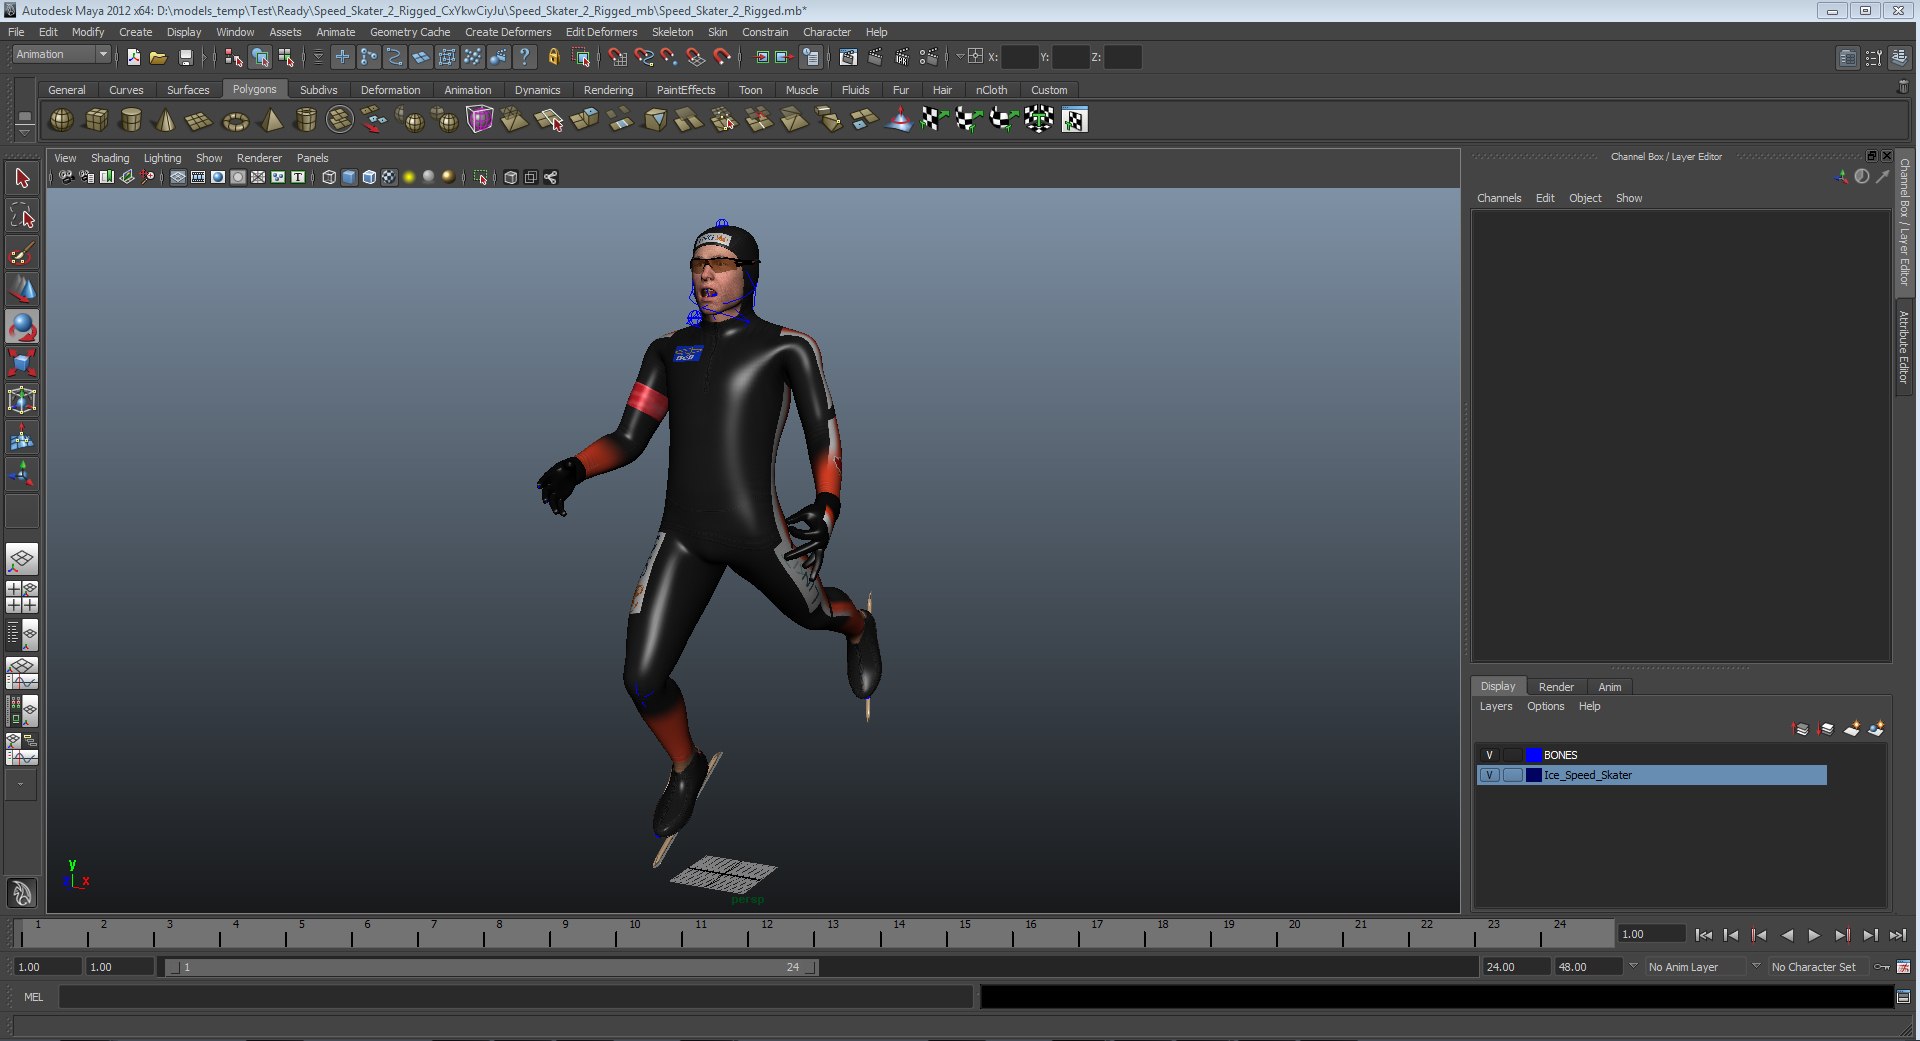Image resolution: width=1920 pixels, height=1041 pixels.
Task: Click BONES layer blue color swatch
Action: click(1534, 755)
